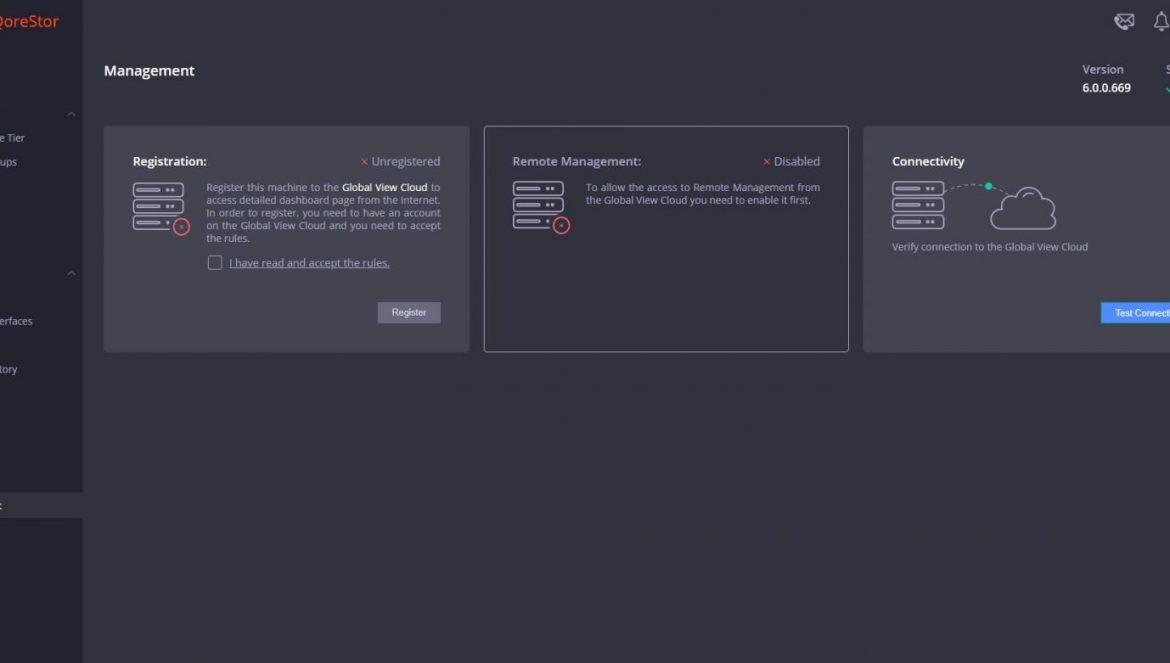Go to the "tory" sidebar item
Screen dimensions: 1170x663
[9, 369]
